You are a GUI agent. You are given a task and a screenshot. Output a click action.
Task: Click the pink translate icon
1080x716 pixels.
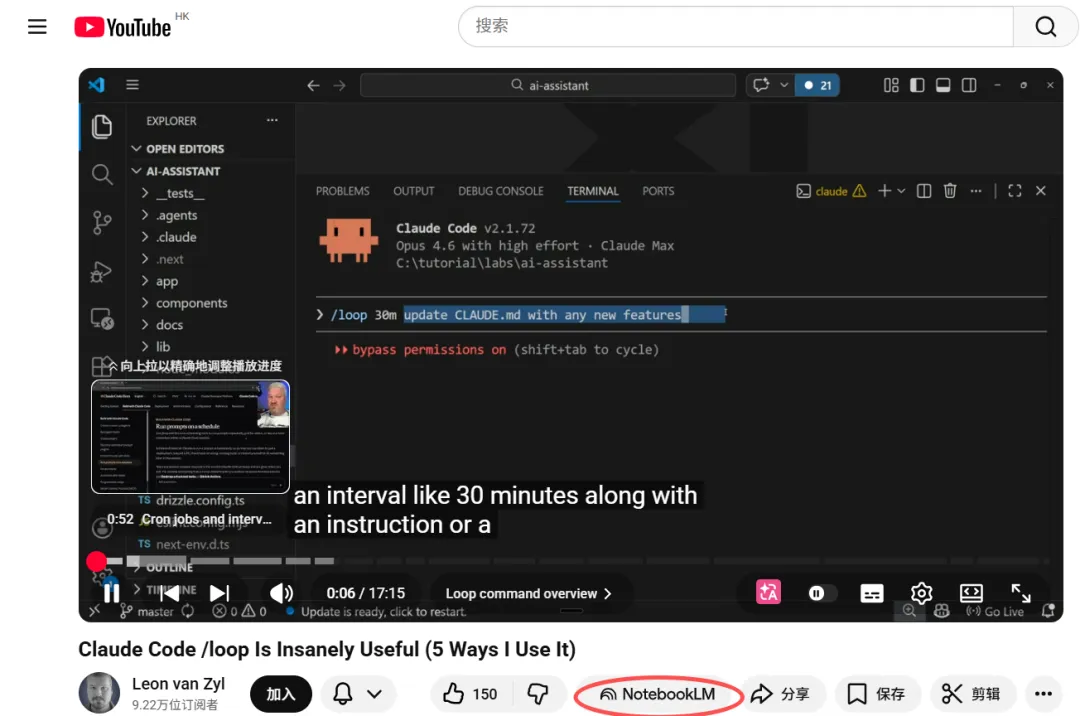[769, 592]
